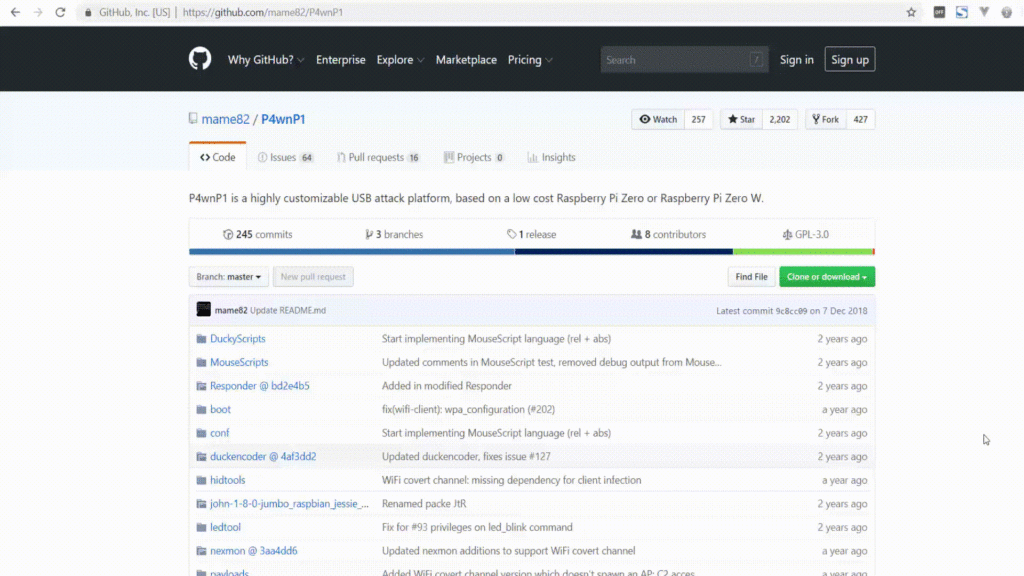This screenshot has height=576, width=1024.
Task: Expand the Why GitHub? menu
Action: click(266, 60)
